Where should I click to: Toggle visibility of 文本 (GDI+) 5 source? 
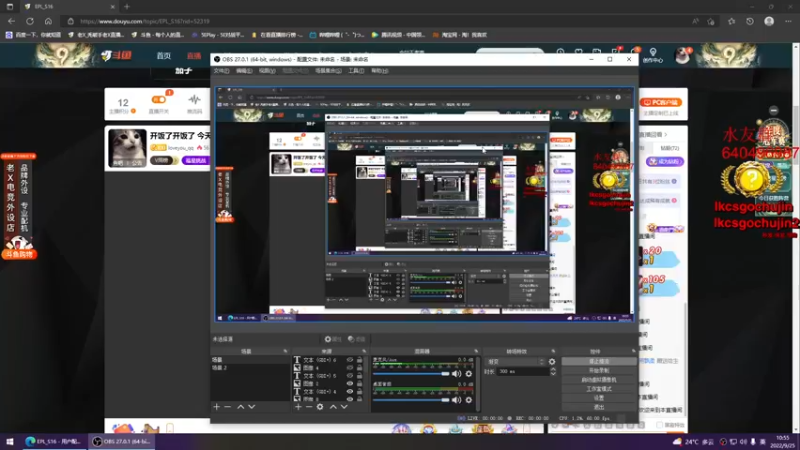pyautogui.click(x=349, y=376)
